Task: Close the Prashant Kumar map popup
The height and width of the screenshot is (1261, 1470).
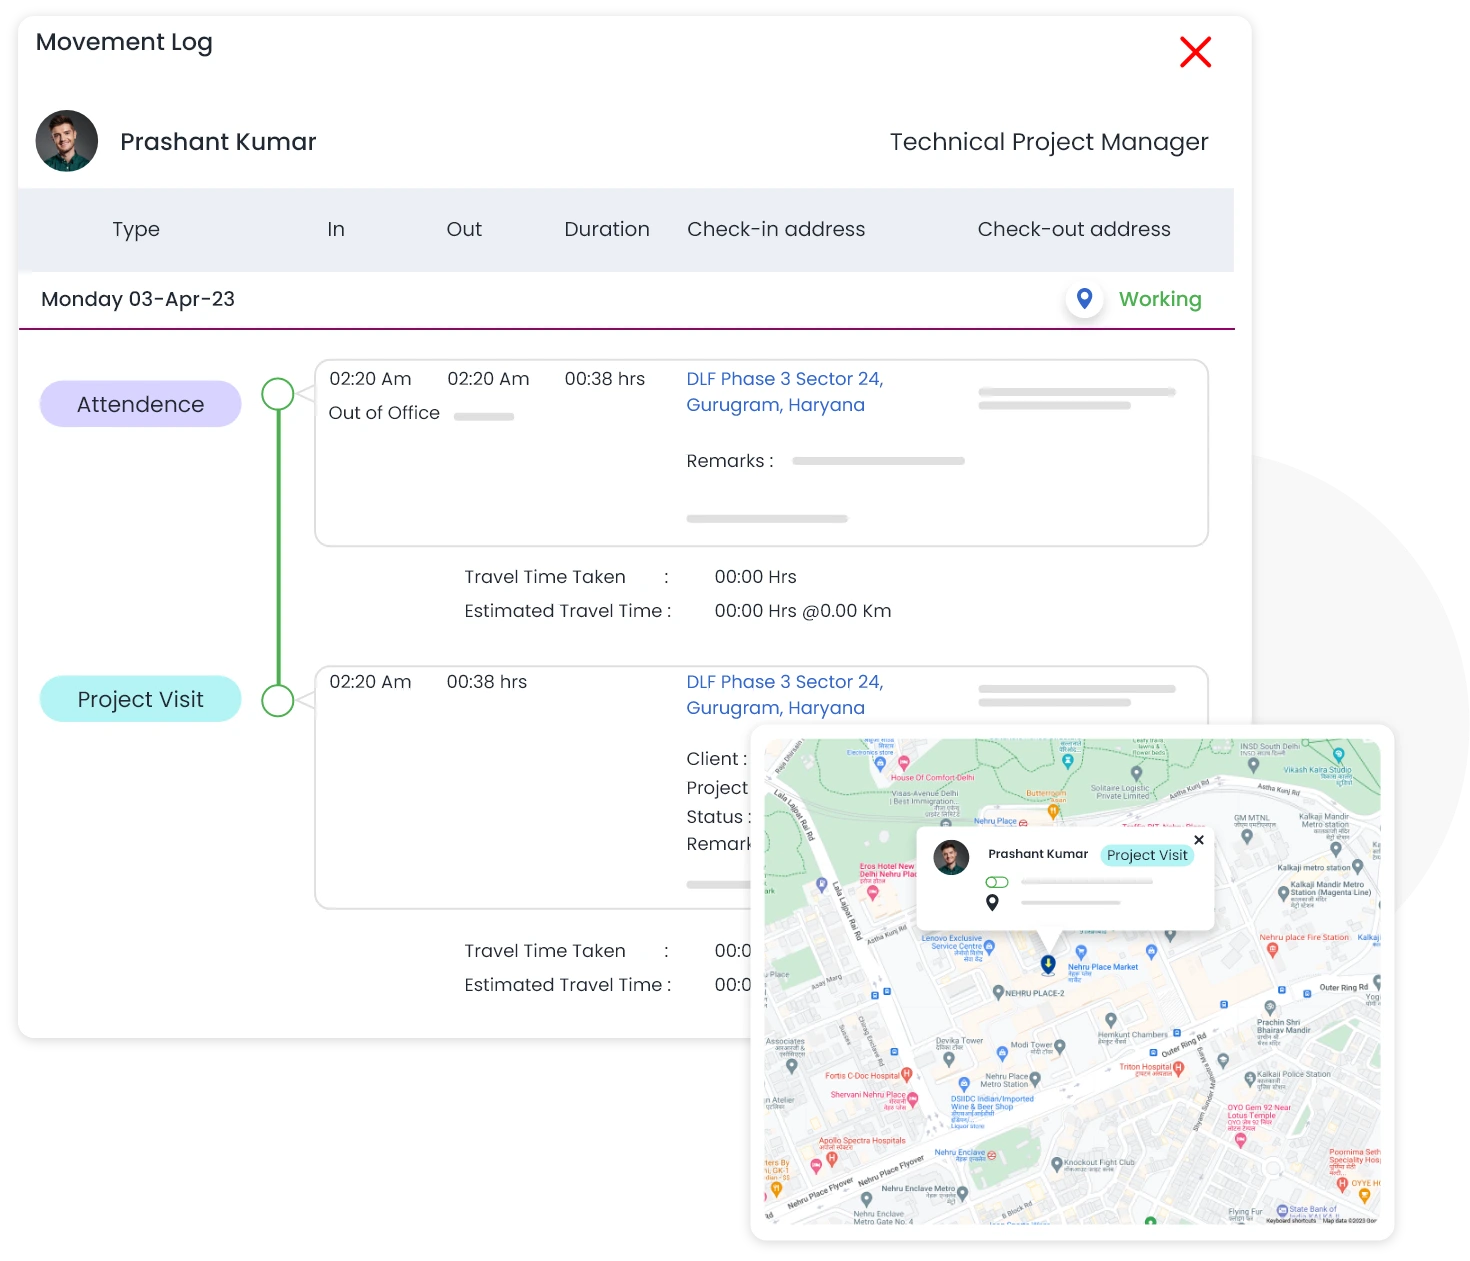Action: click(x=1199, y=840)
